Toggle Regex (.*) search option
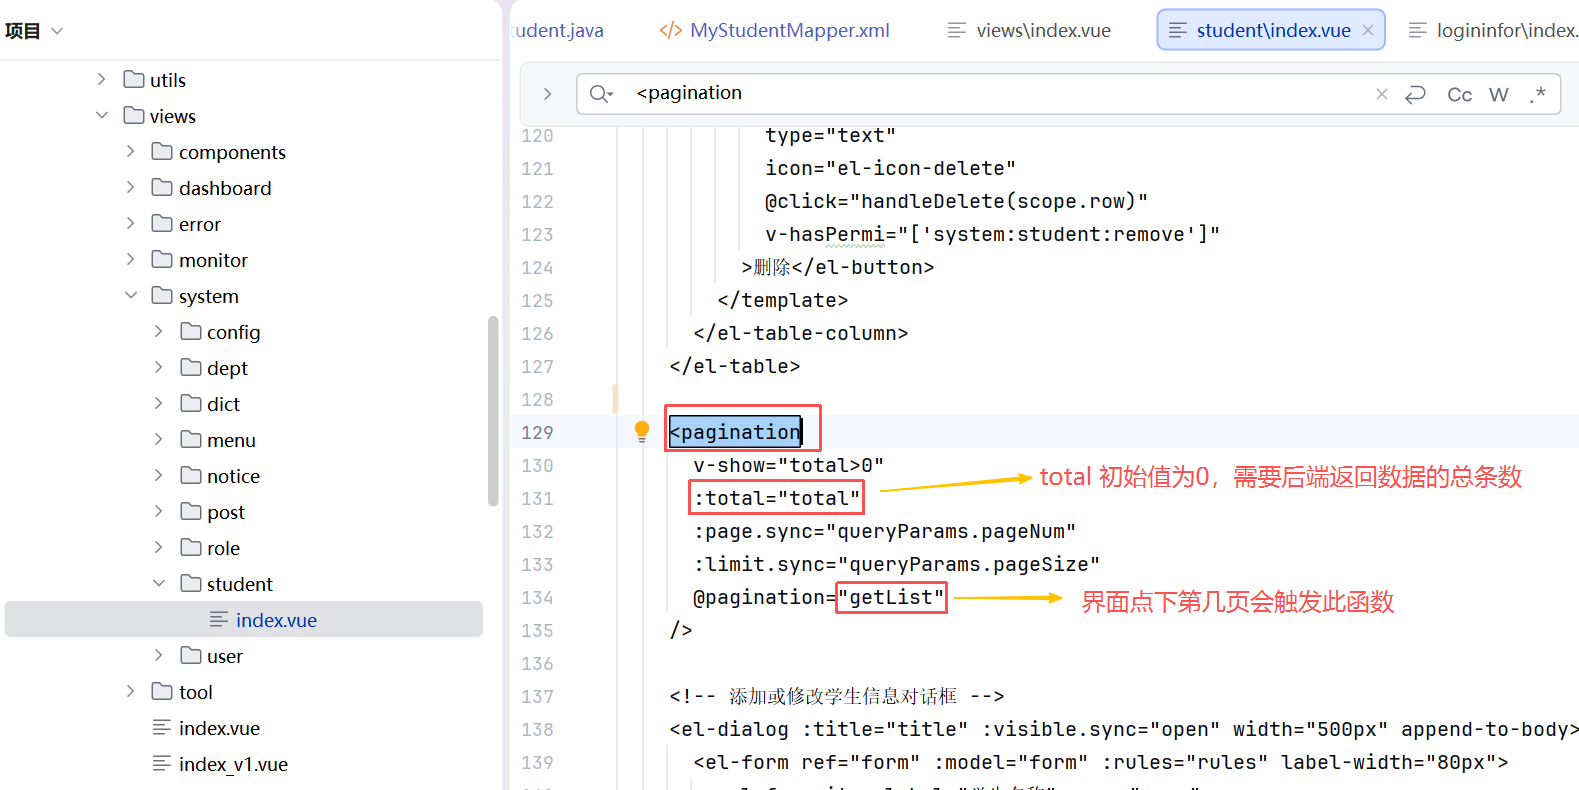The width and height of the screenshot is (1579, 790). [x=1538, y=94]
